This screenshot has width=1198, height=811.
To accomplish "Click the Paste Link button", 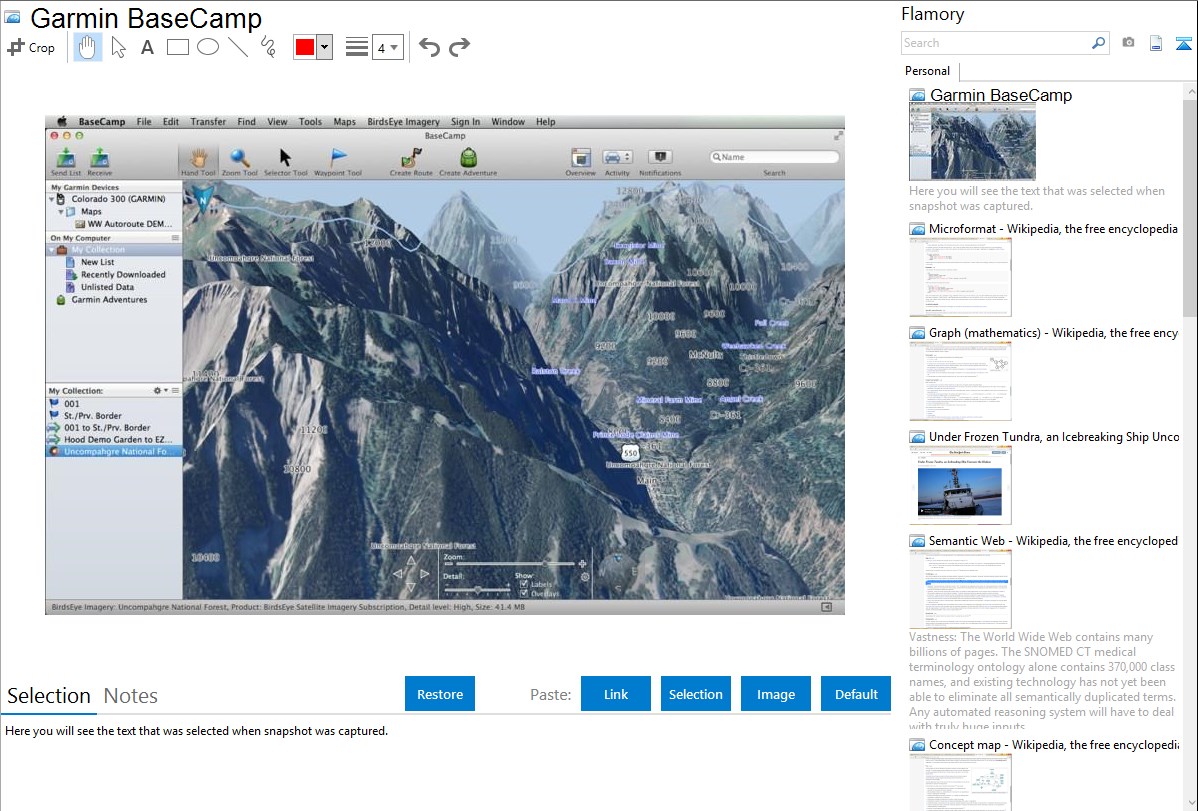I will tap(616, 694).
